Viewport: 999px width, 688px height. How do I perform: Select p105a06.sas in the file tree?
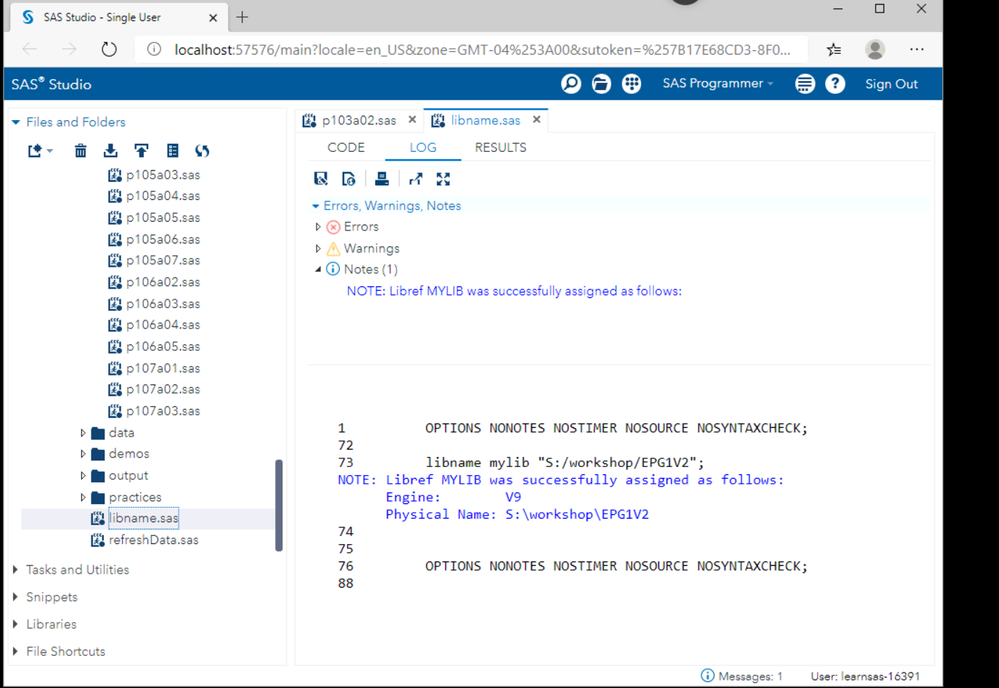(163, 240)
